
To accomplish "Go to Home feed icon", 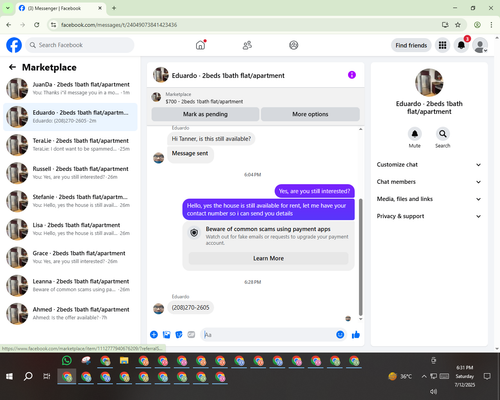I will [200, 45].
